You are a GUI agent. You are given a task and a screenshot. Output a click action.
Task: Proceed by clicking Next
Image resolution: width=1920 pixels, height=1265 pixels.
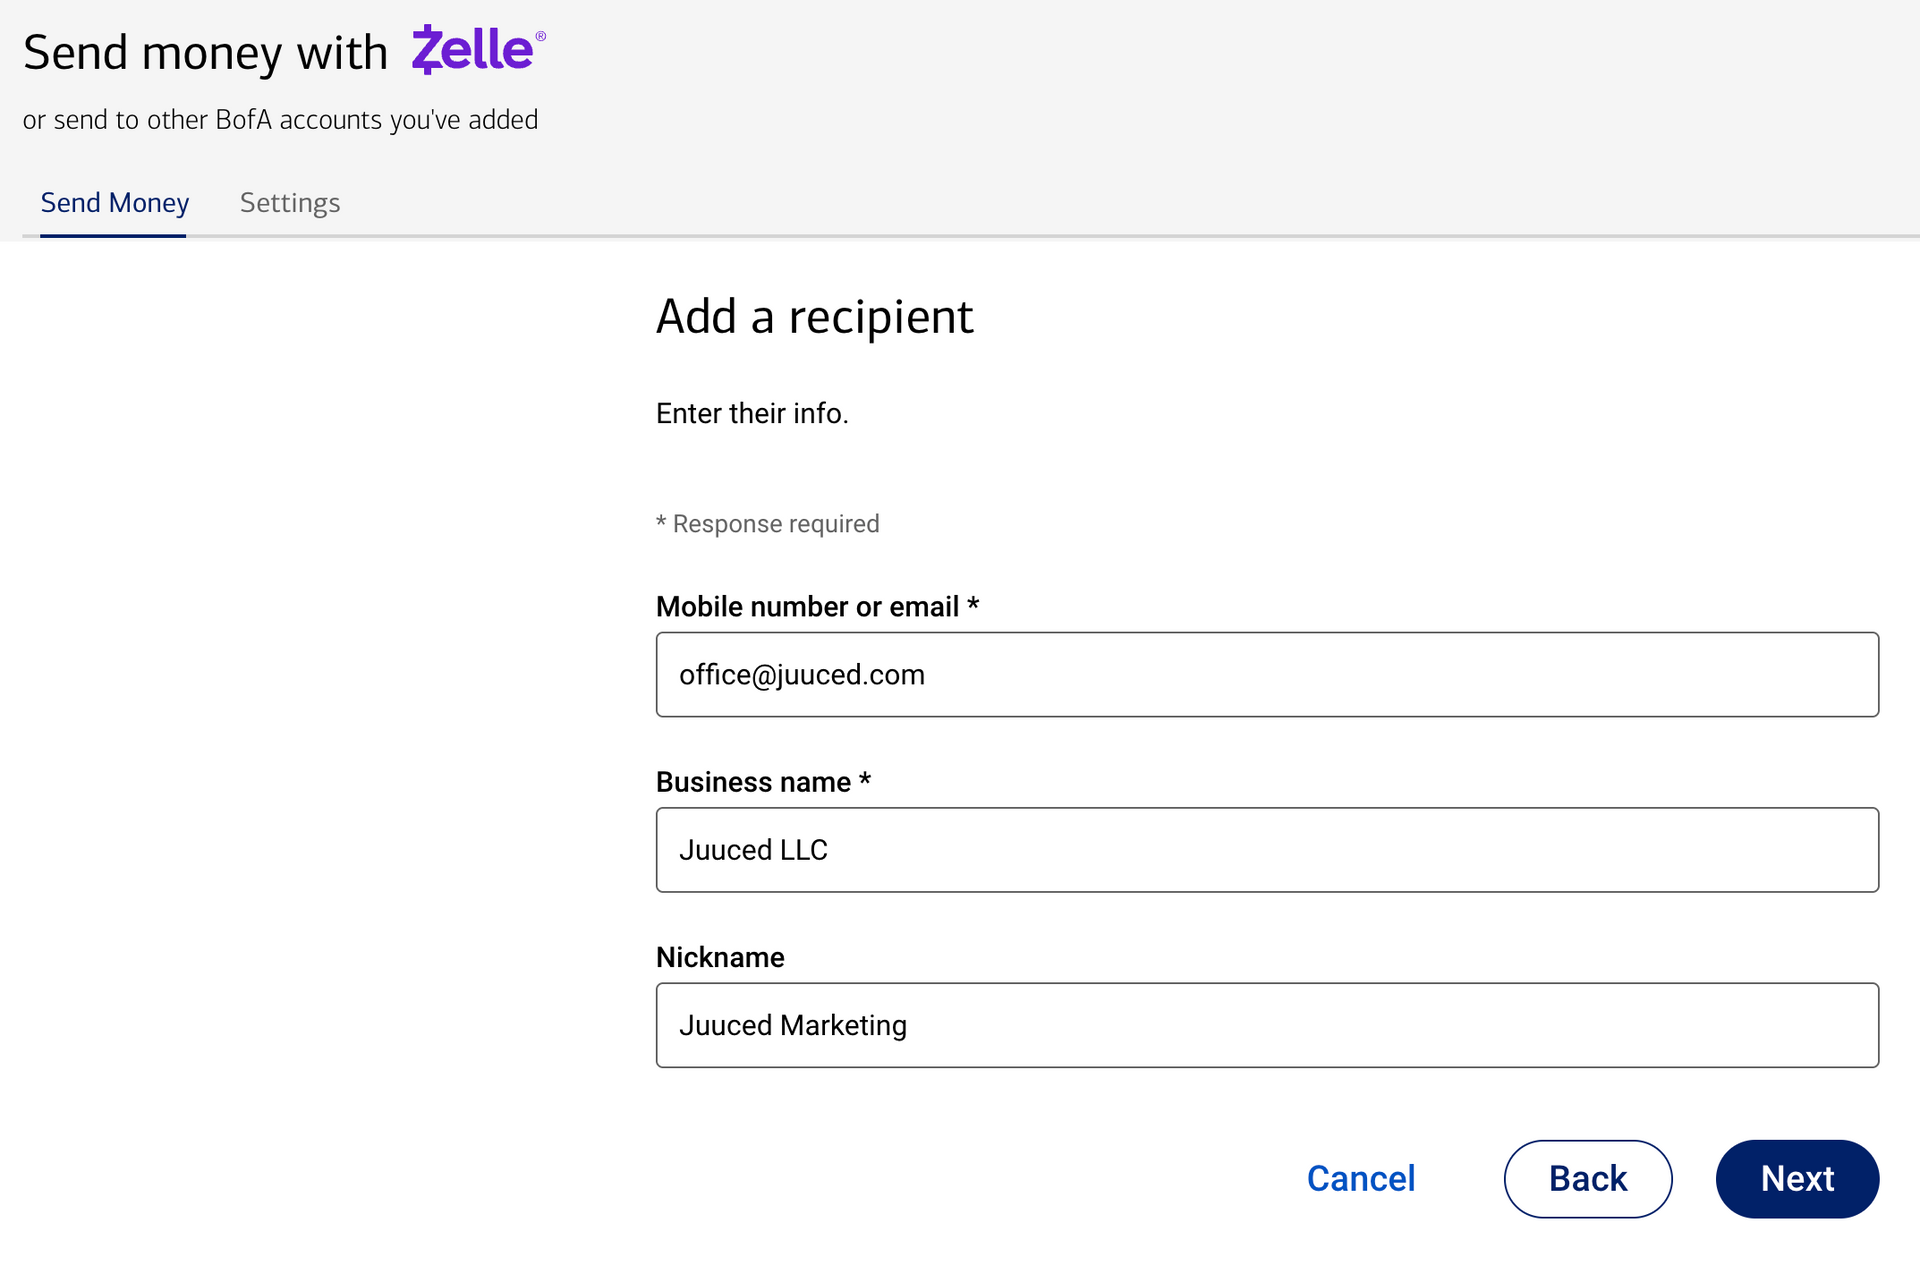point(1796,1179)
